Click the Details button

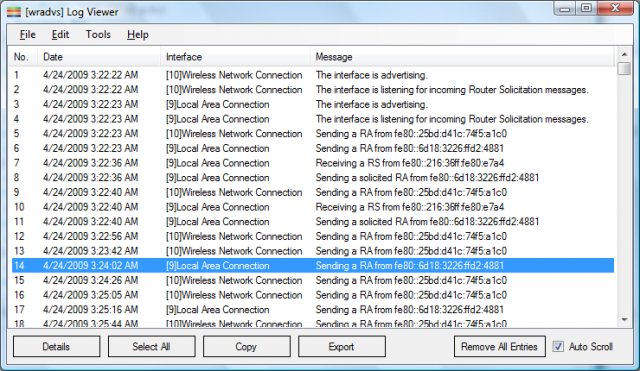(x=56, y=347)
